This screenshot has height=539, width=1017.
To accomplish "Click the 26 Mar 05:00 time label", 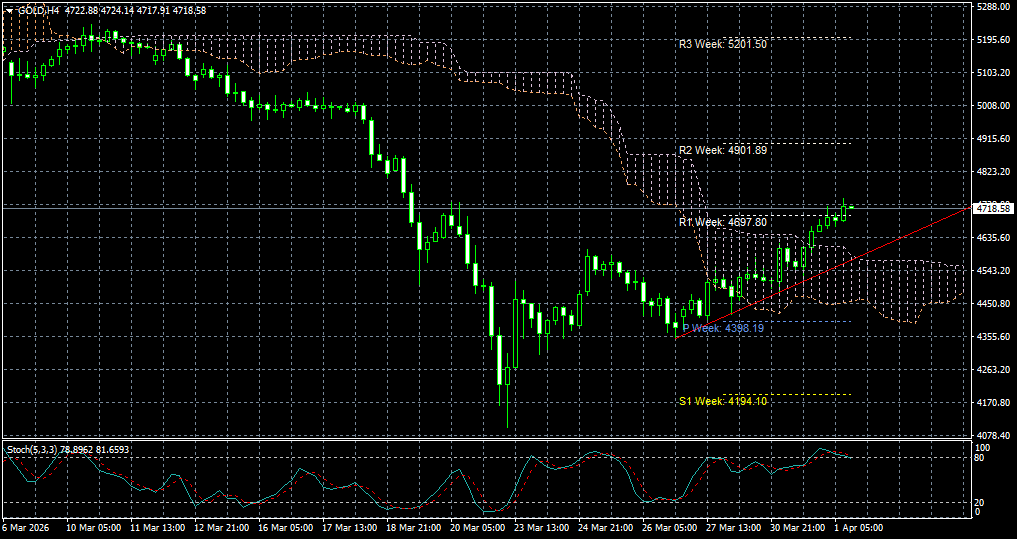I will (671, 529).
